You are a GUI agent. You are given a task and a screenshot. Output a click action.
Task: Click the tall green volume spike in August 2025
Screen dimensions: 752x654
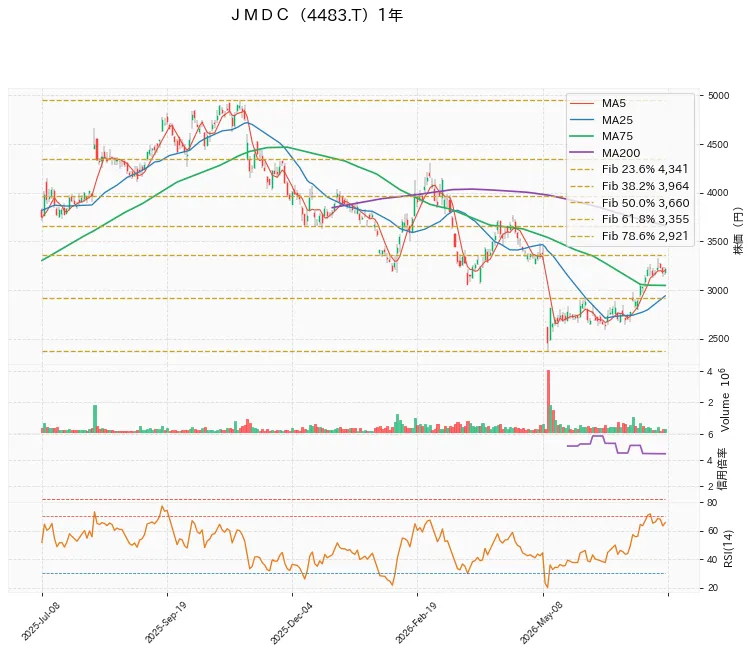[x=95, y=419]
